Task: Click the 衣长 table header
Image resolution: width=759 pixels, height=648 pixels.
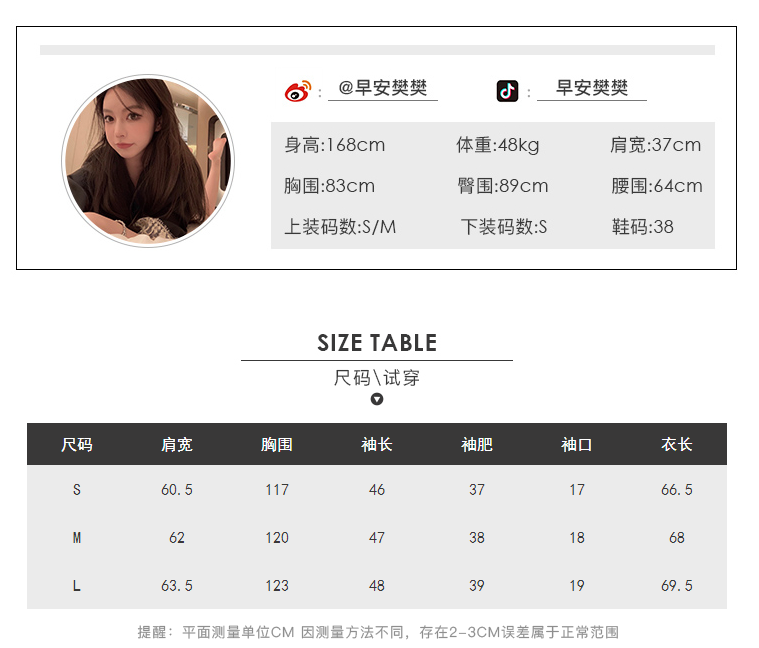Action: pyautogui.click(x=677, y=444)
